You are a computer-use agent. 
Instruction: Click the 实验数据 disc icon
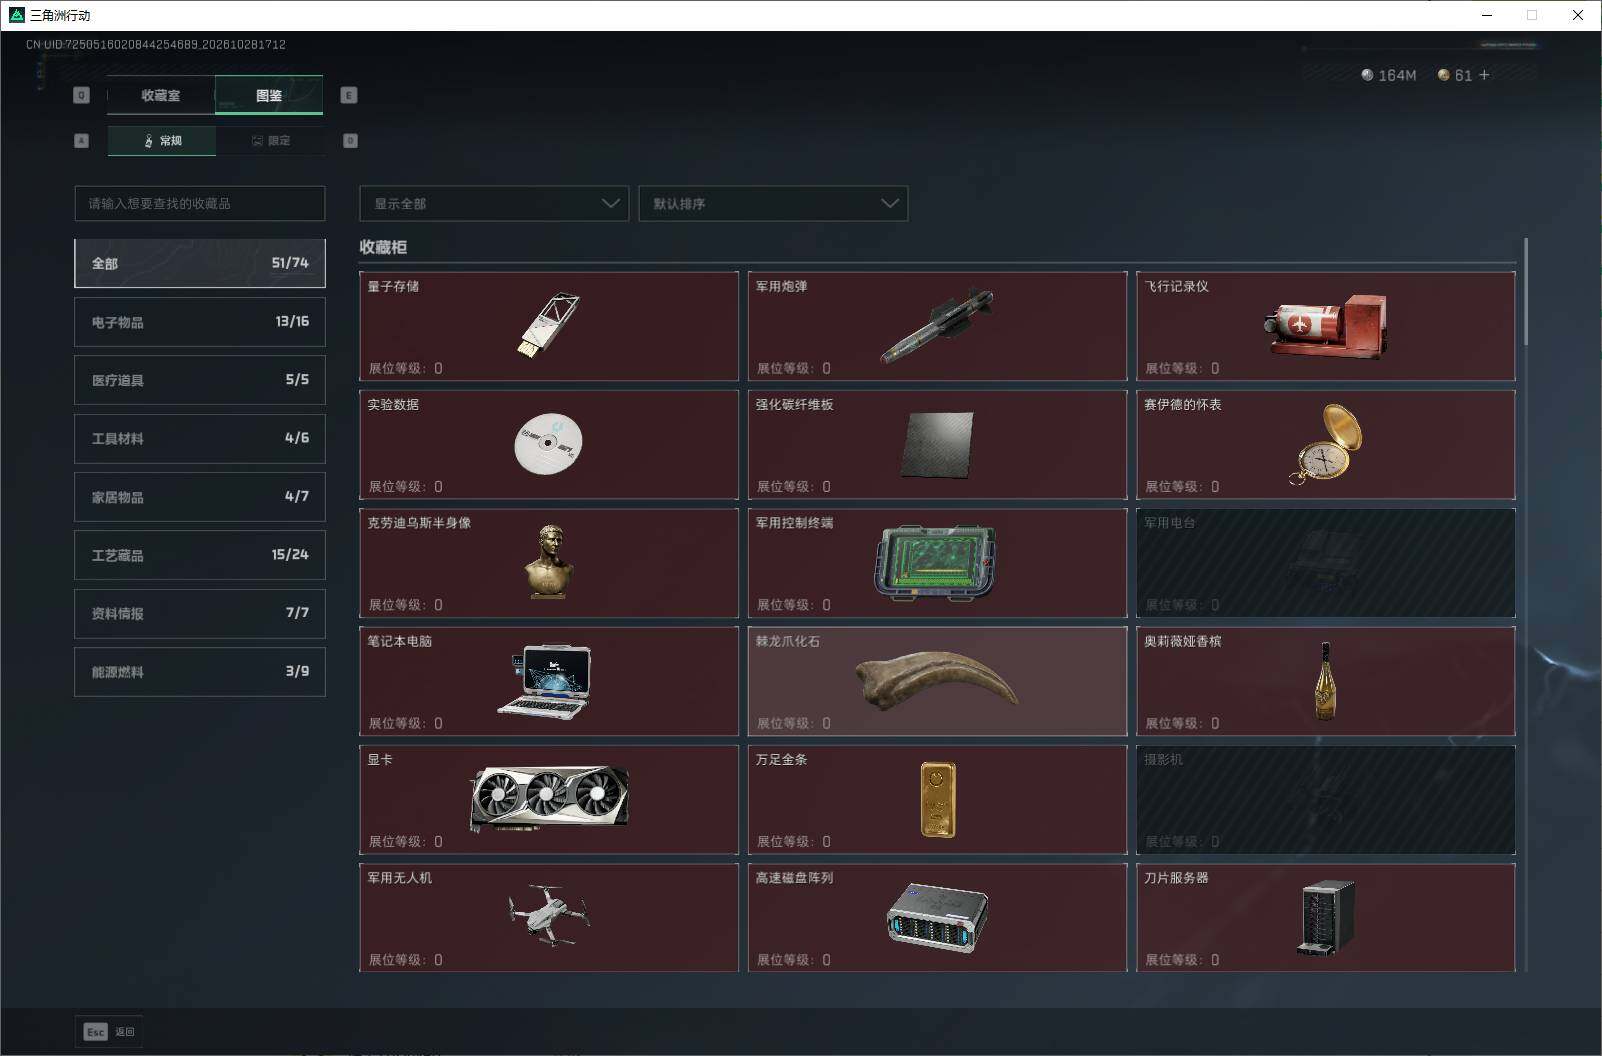[x=548, y=443]
